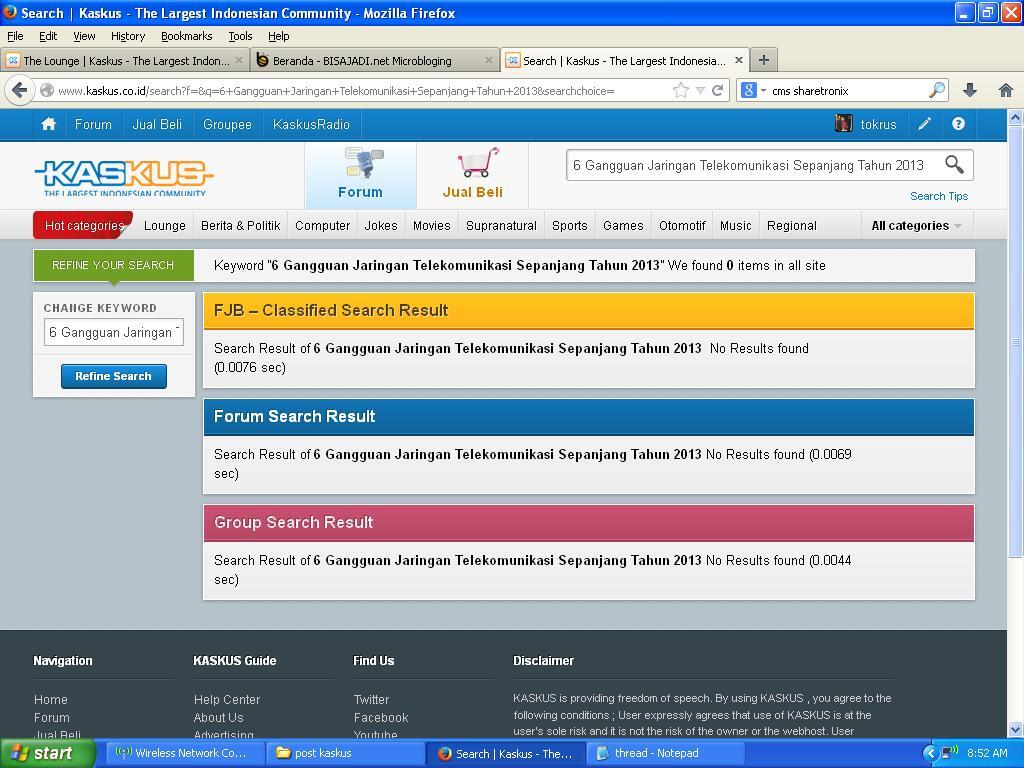The width and height of the screenshot is (1024, 768).
Task: Close the Beranda BISAJADI.net tab
Action: pyautogui.click(x=488, y=60)
